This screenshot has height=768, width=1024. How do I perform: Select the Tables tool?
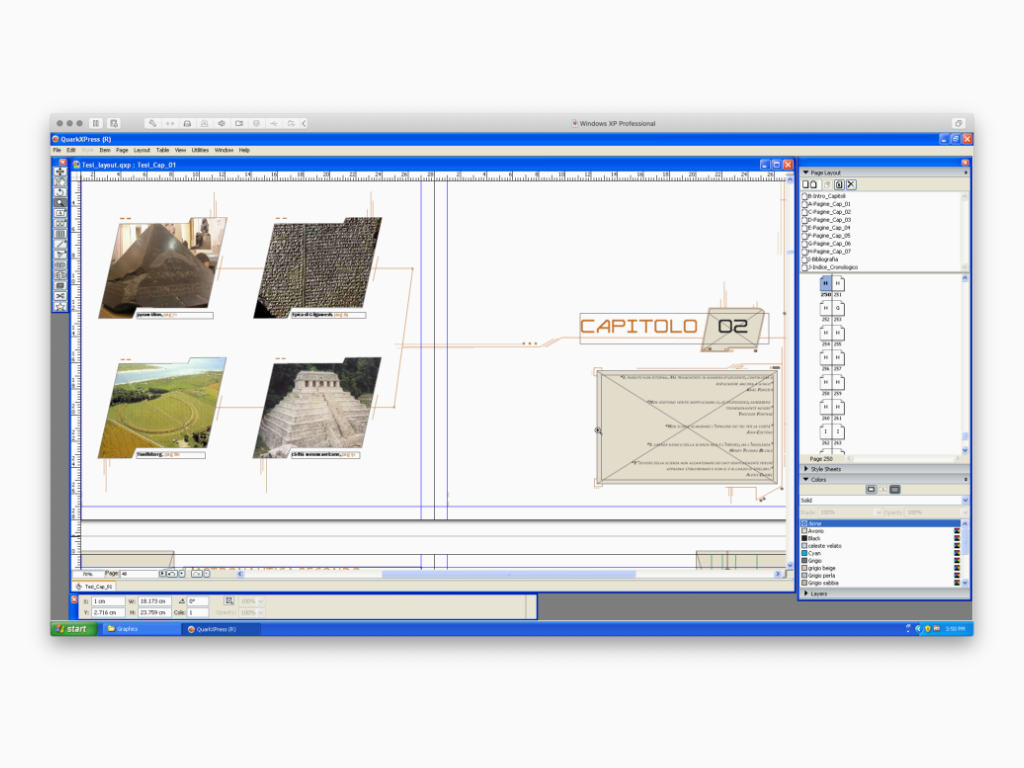60,234
